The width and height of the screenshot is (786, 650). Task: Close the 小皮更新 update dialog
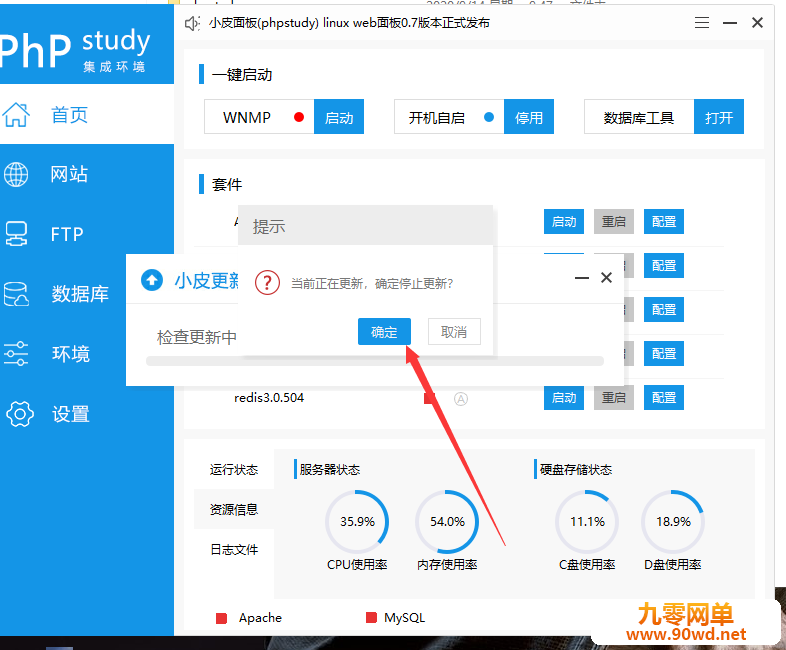click(607, 278)
